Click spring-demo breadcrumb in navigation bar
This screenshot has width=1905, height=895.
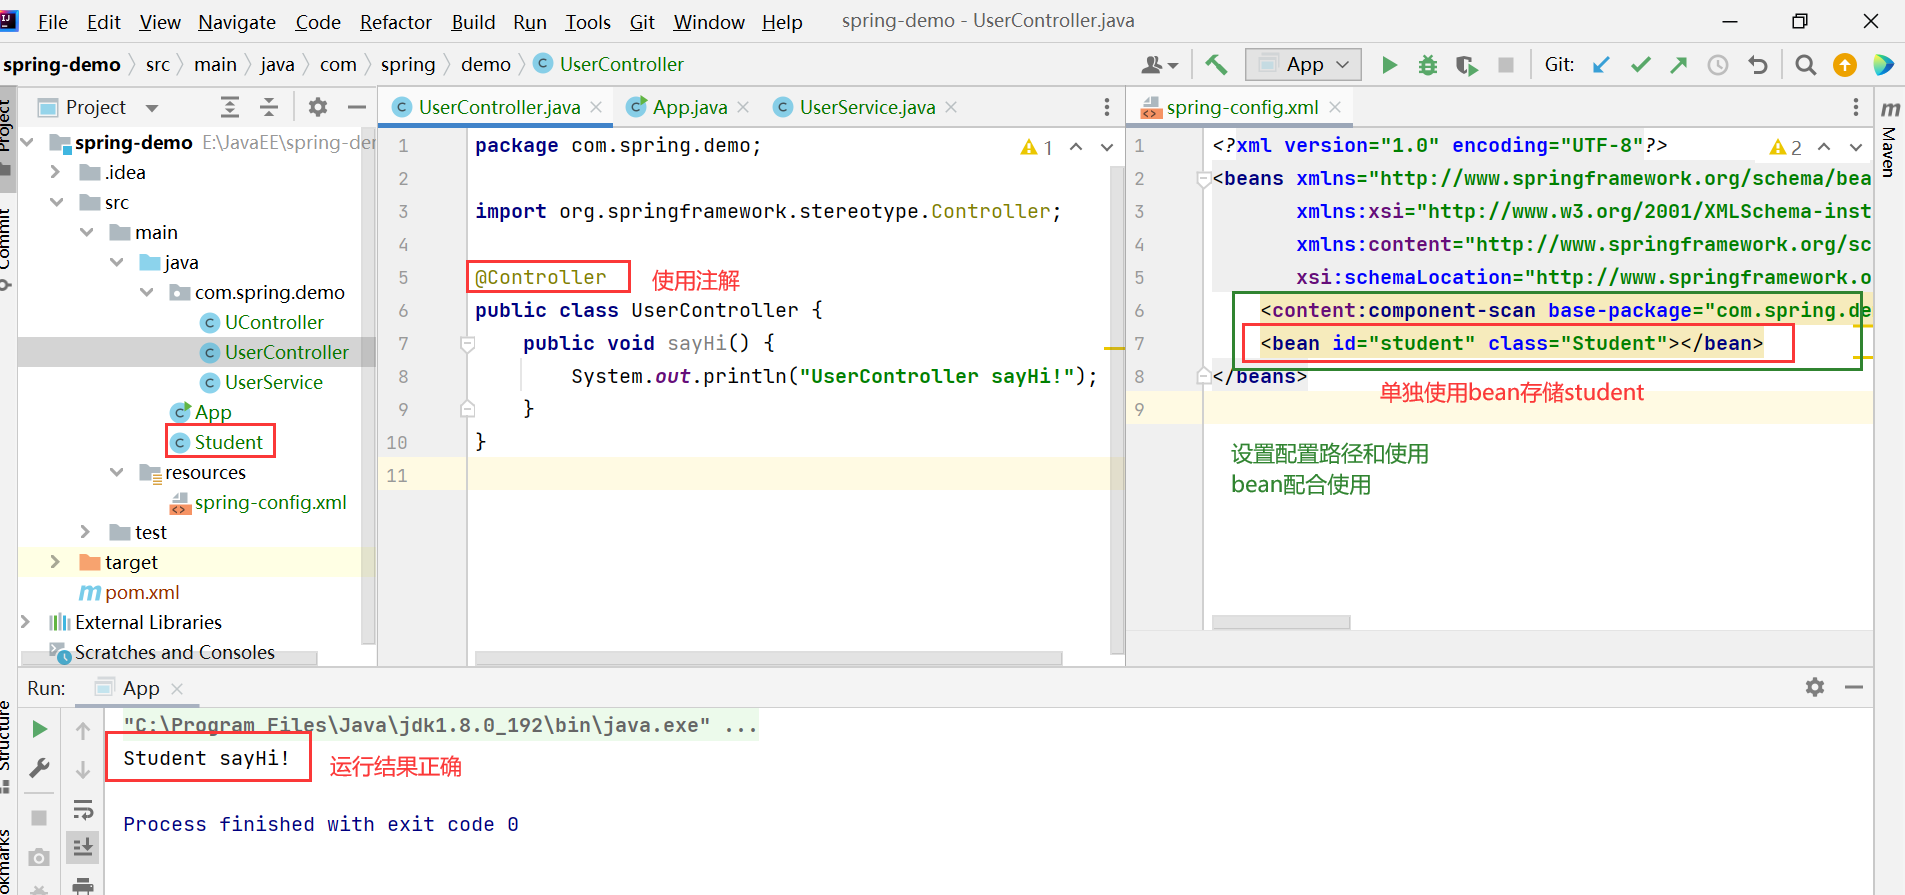(62, 65)
